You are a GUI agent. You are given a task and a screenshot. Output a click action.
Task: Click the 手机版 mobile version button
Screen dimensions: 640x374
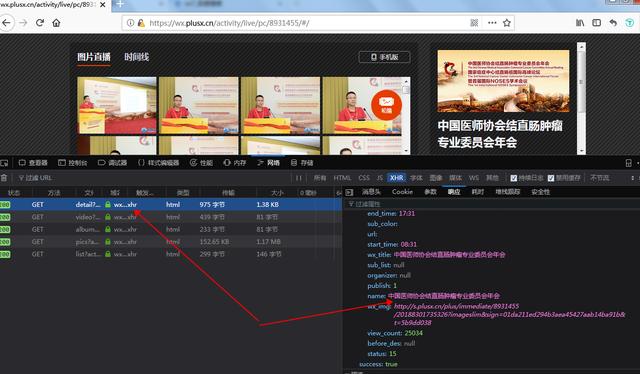384,57
